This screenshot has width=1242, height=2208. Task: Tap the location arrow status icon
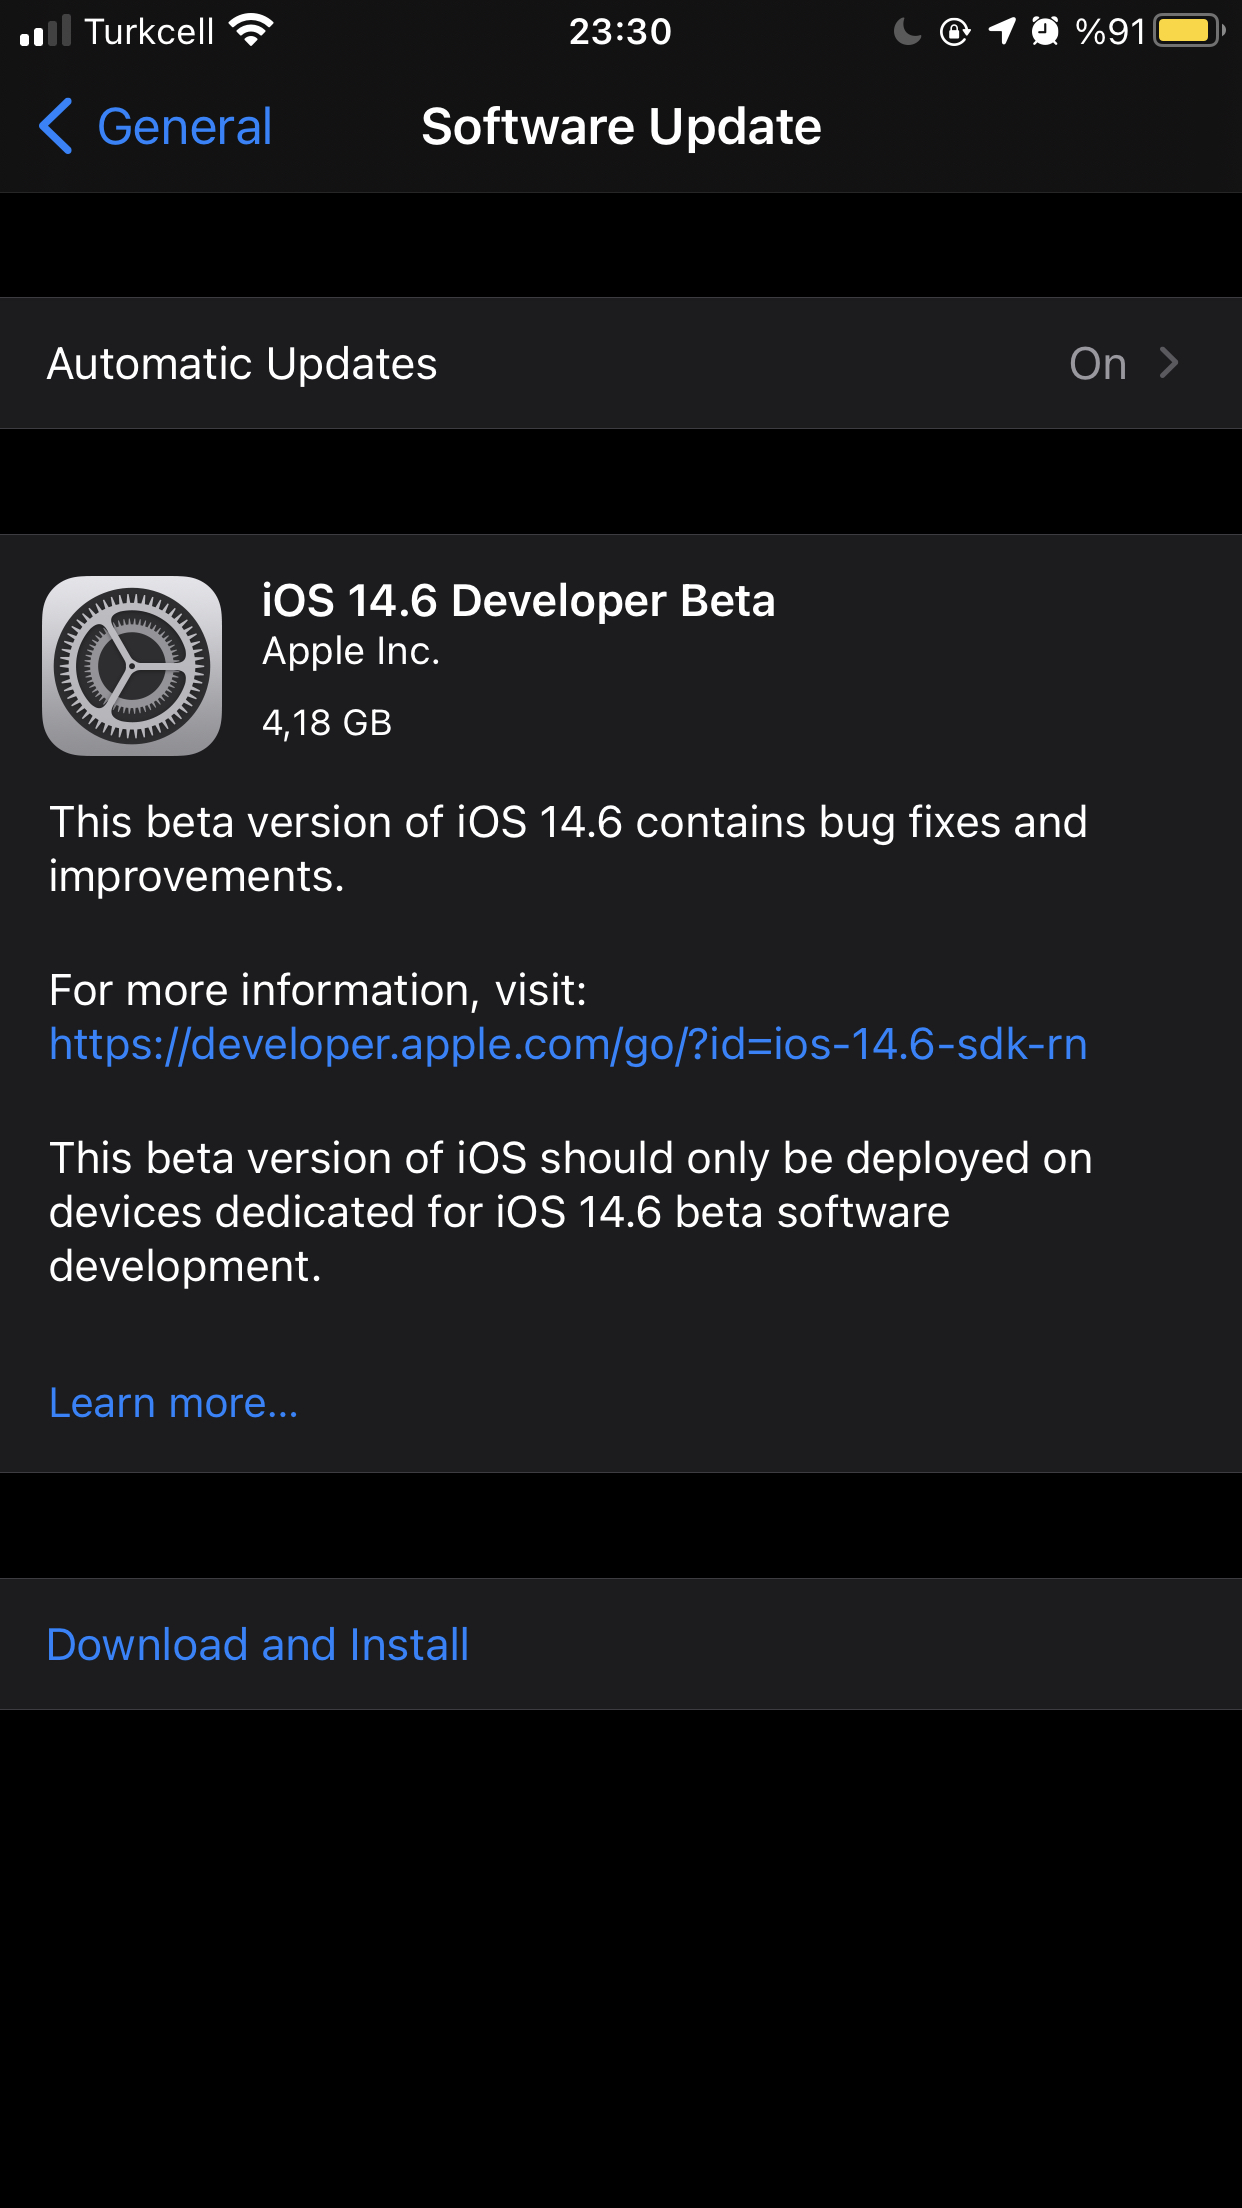(x=1002, y=31)
